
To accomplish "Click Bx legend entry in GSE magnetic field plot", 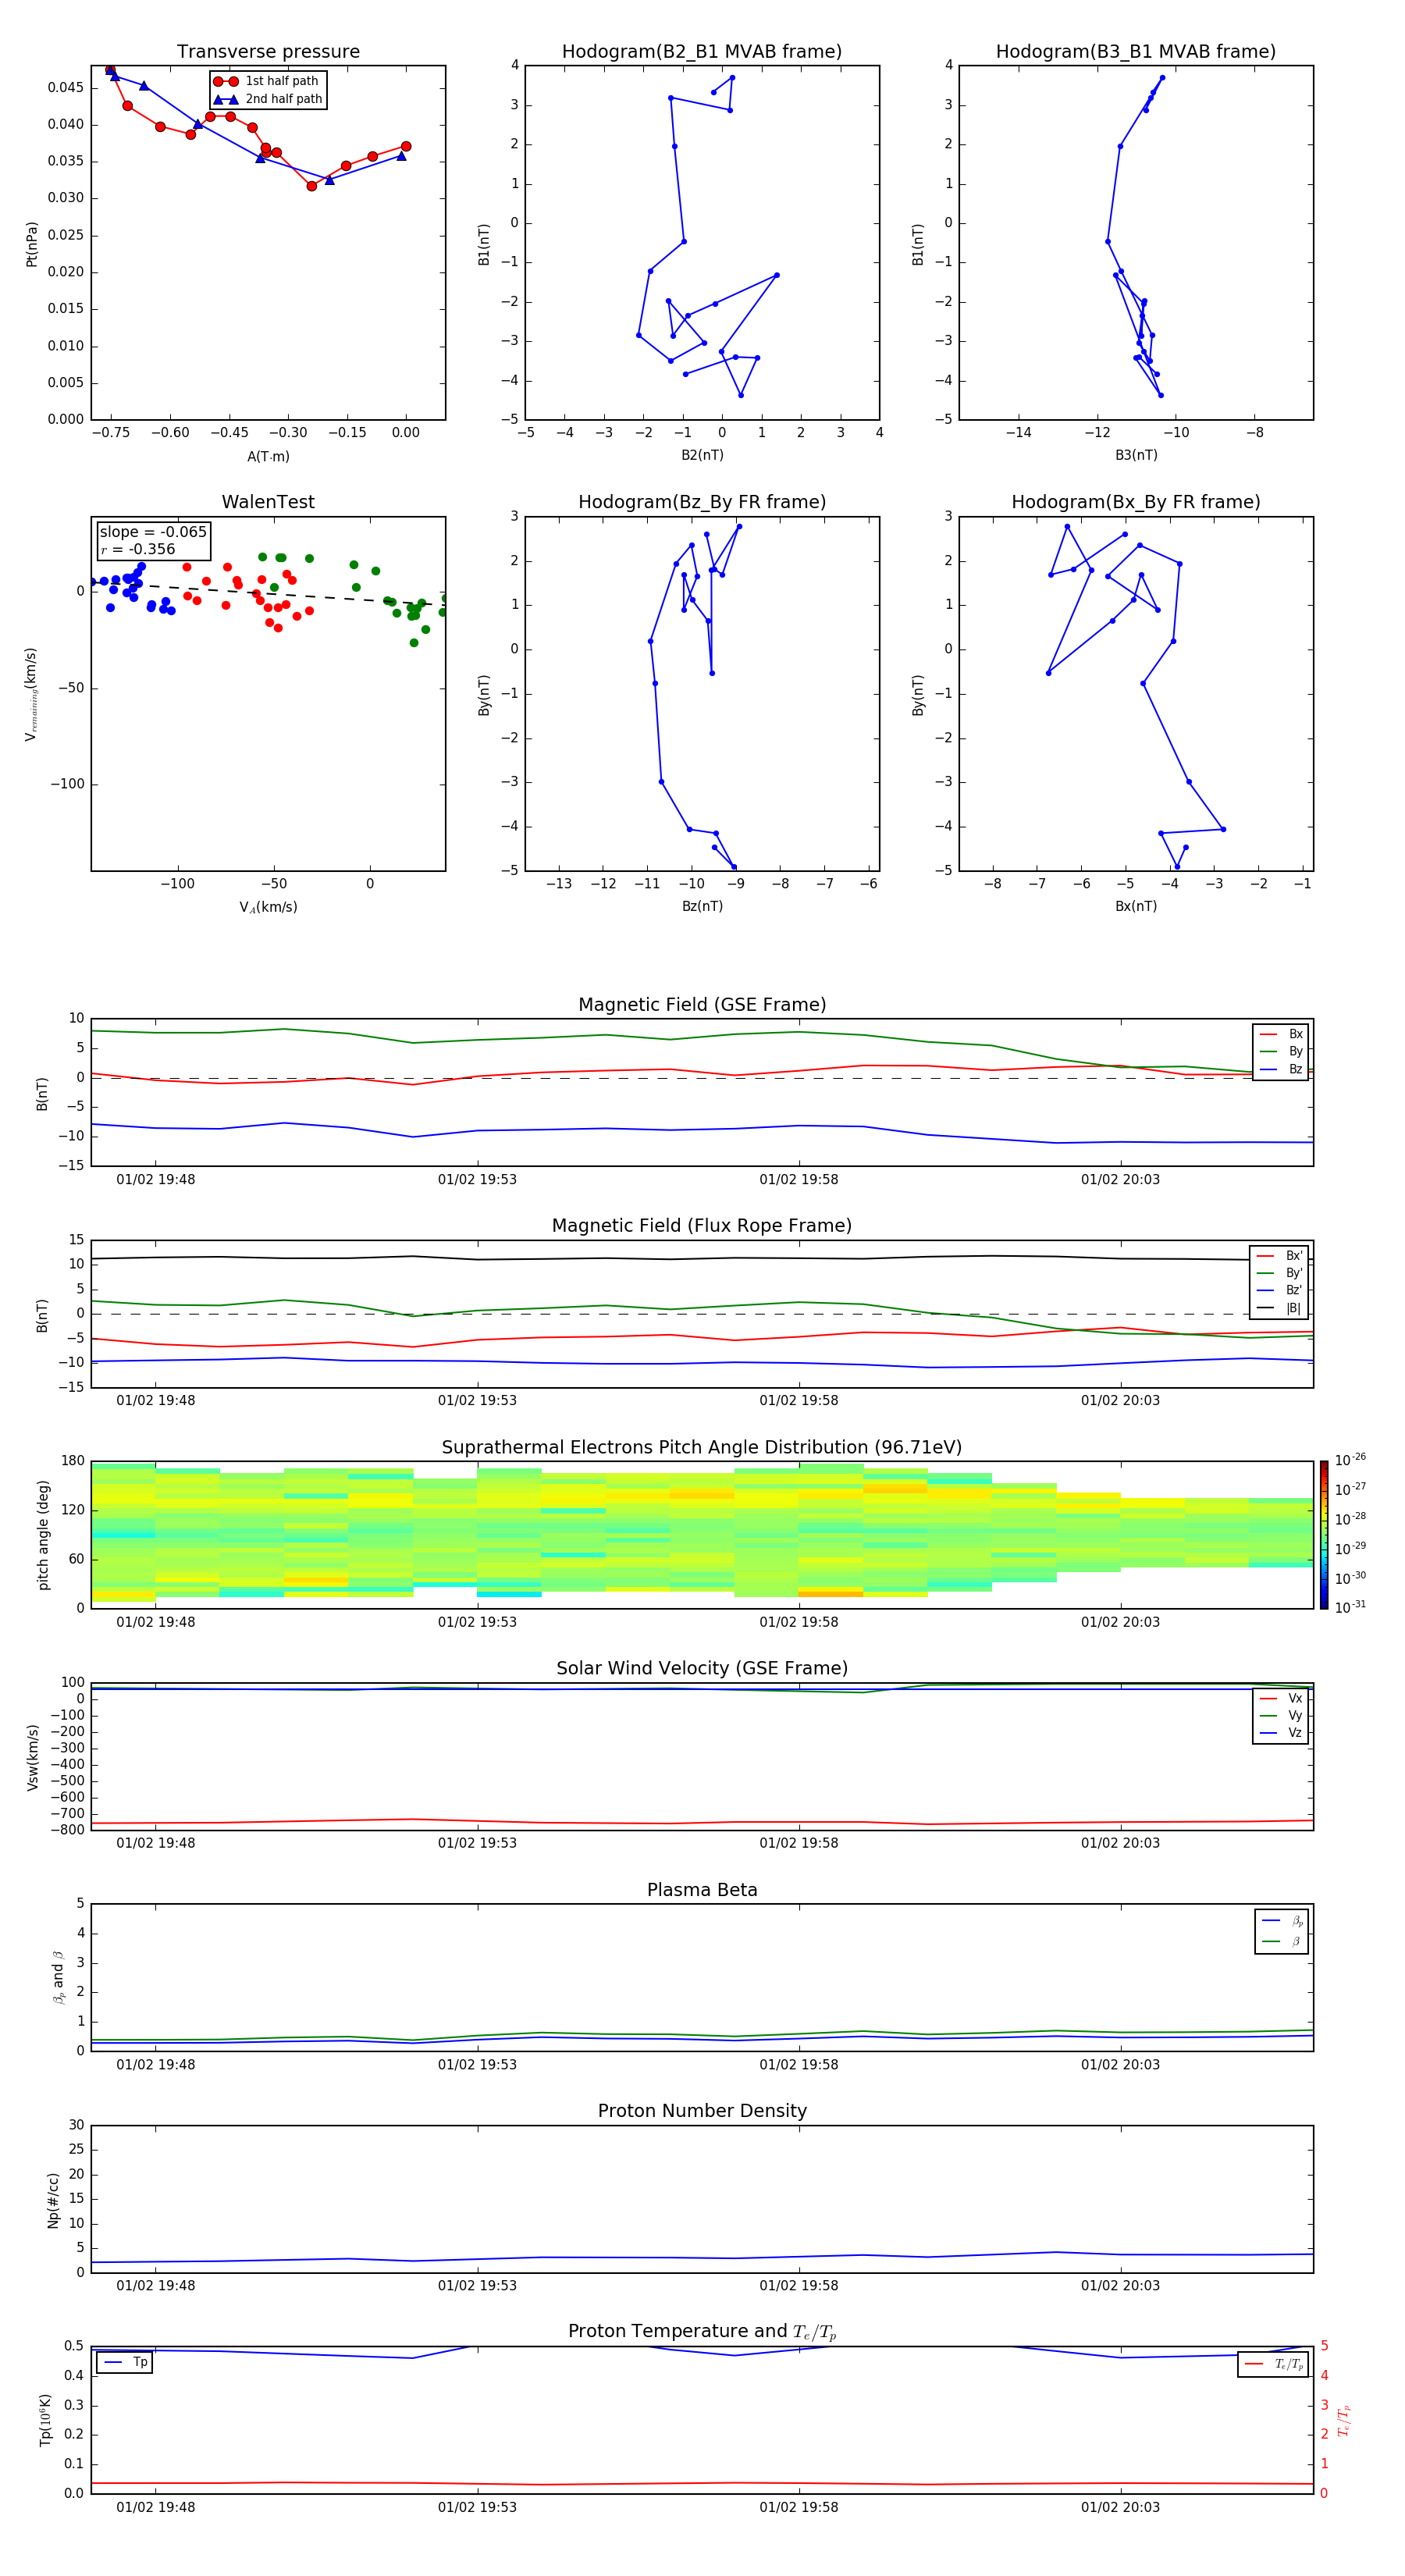I will 1281,1034.
